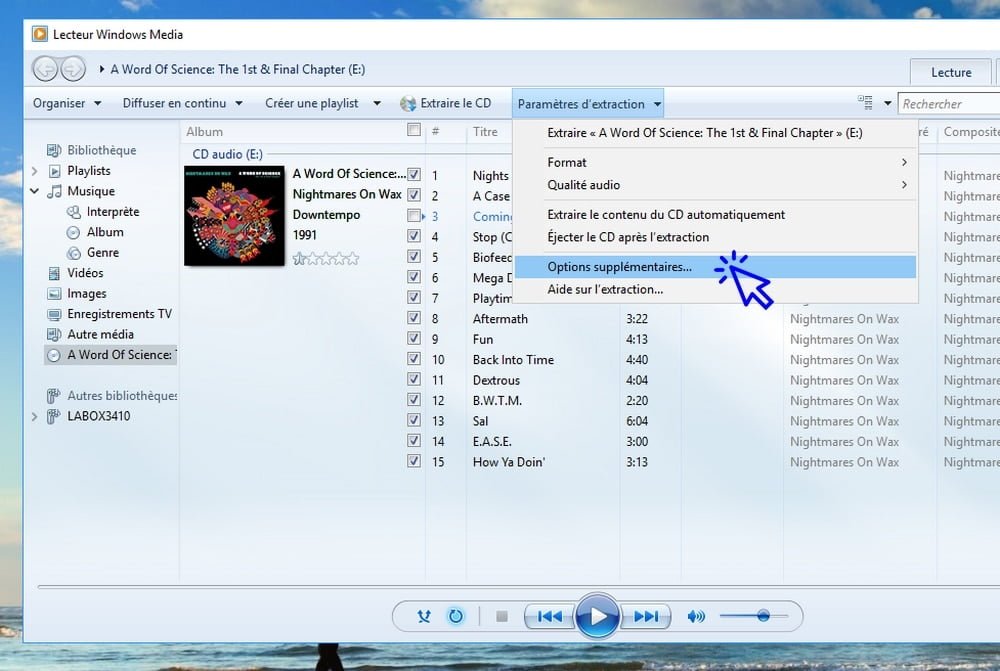Click the Genre icon in the sidebar
Image resolution: width=1000 pixels, height=671 pixels.
point(74,253)
